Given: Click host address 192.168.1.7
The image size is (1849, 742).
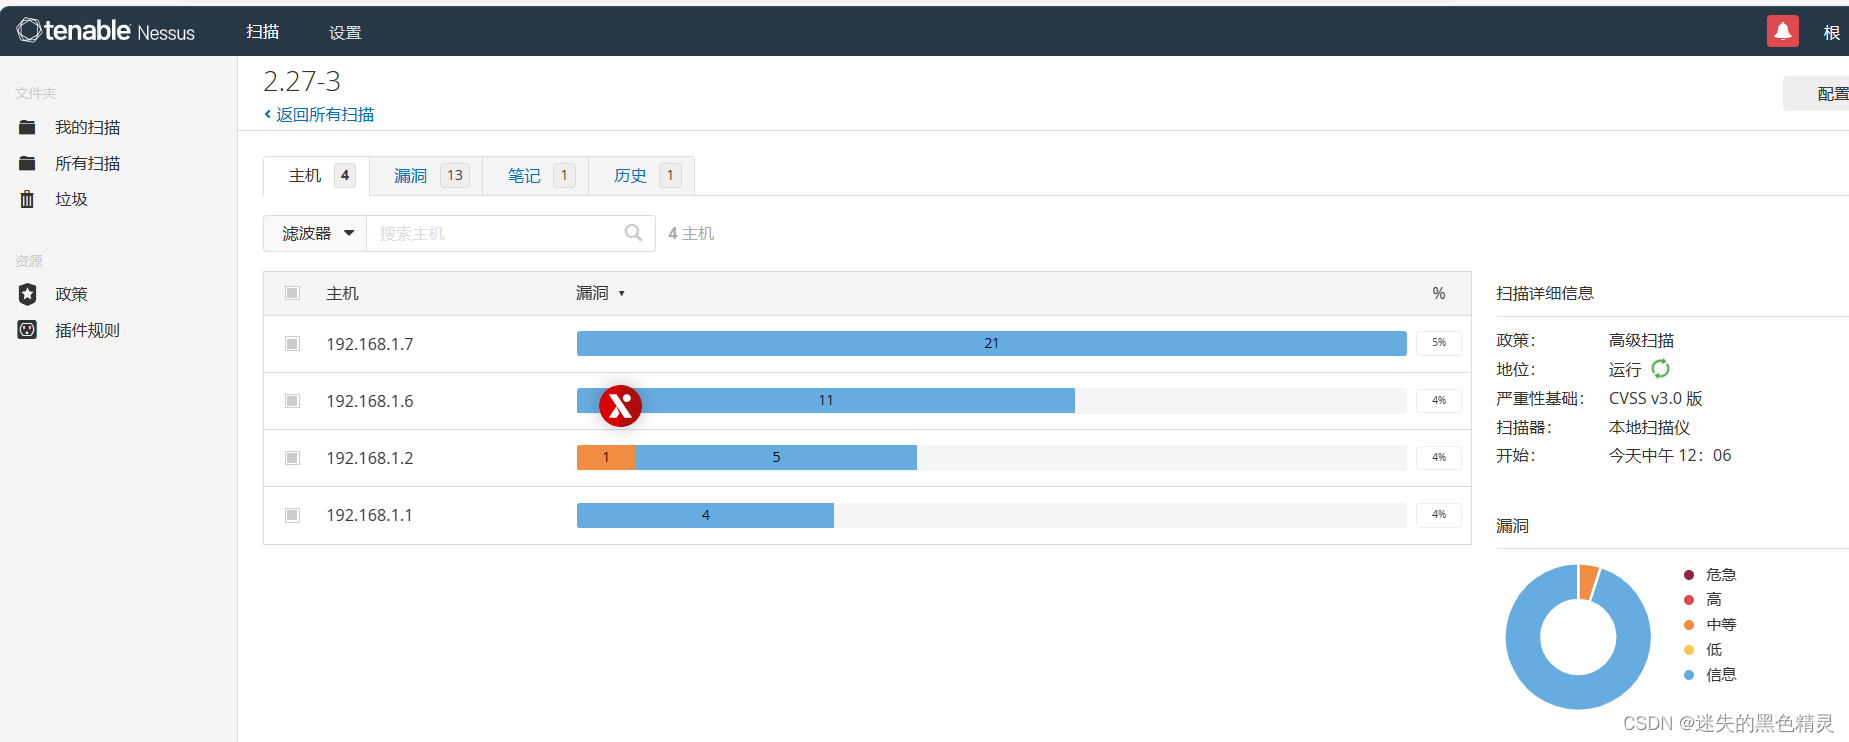Looking at the screenshot, I should click(369, 344).
